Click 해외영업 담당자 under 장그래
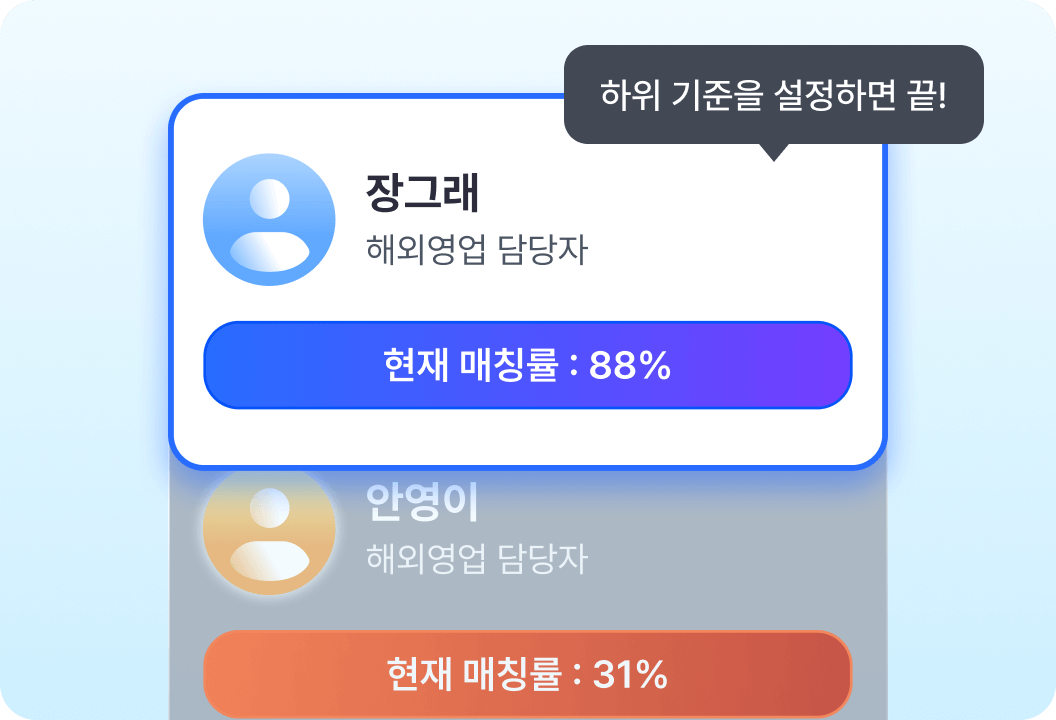 477,250
